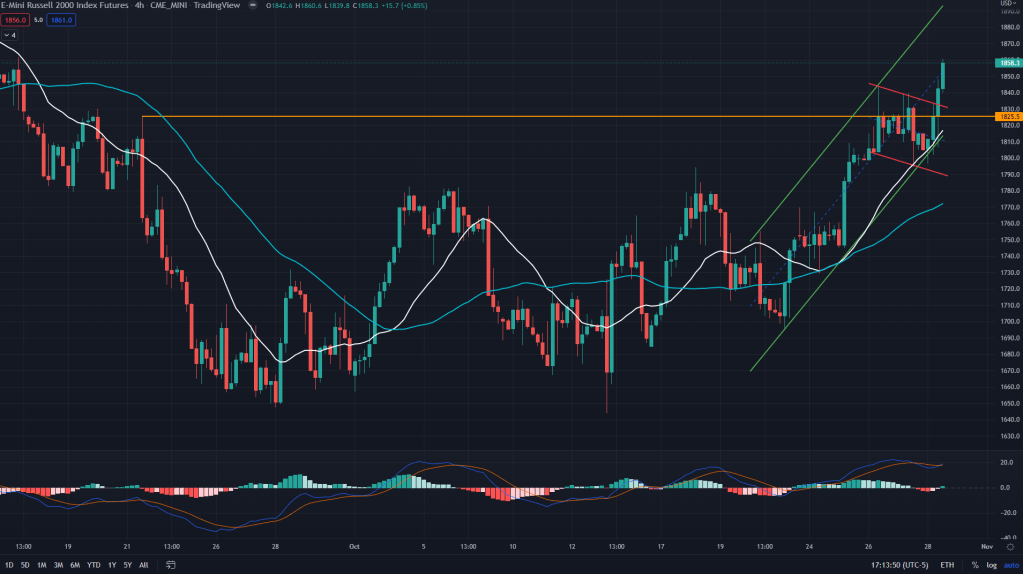Choose the All time range
This screenshot has width=1023, height=574.
[x=143, y=565]
